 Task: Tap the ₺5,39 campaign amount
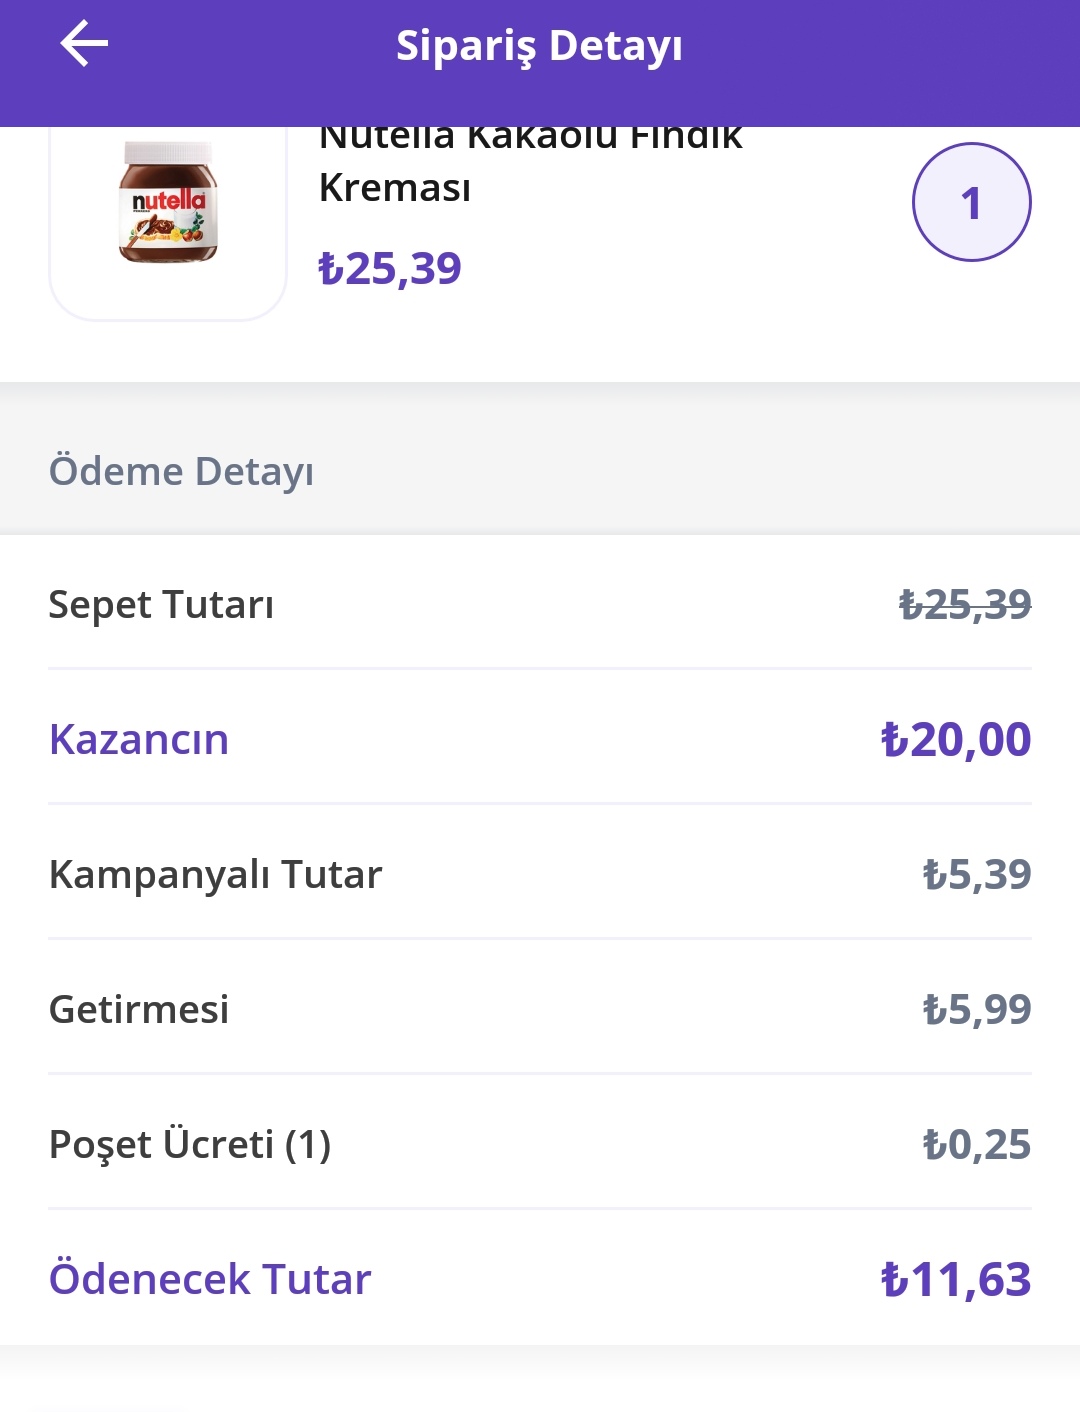coord(977,875)
